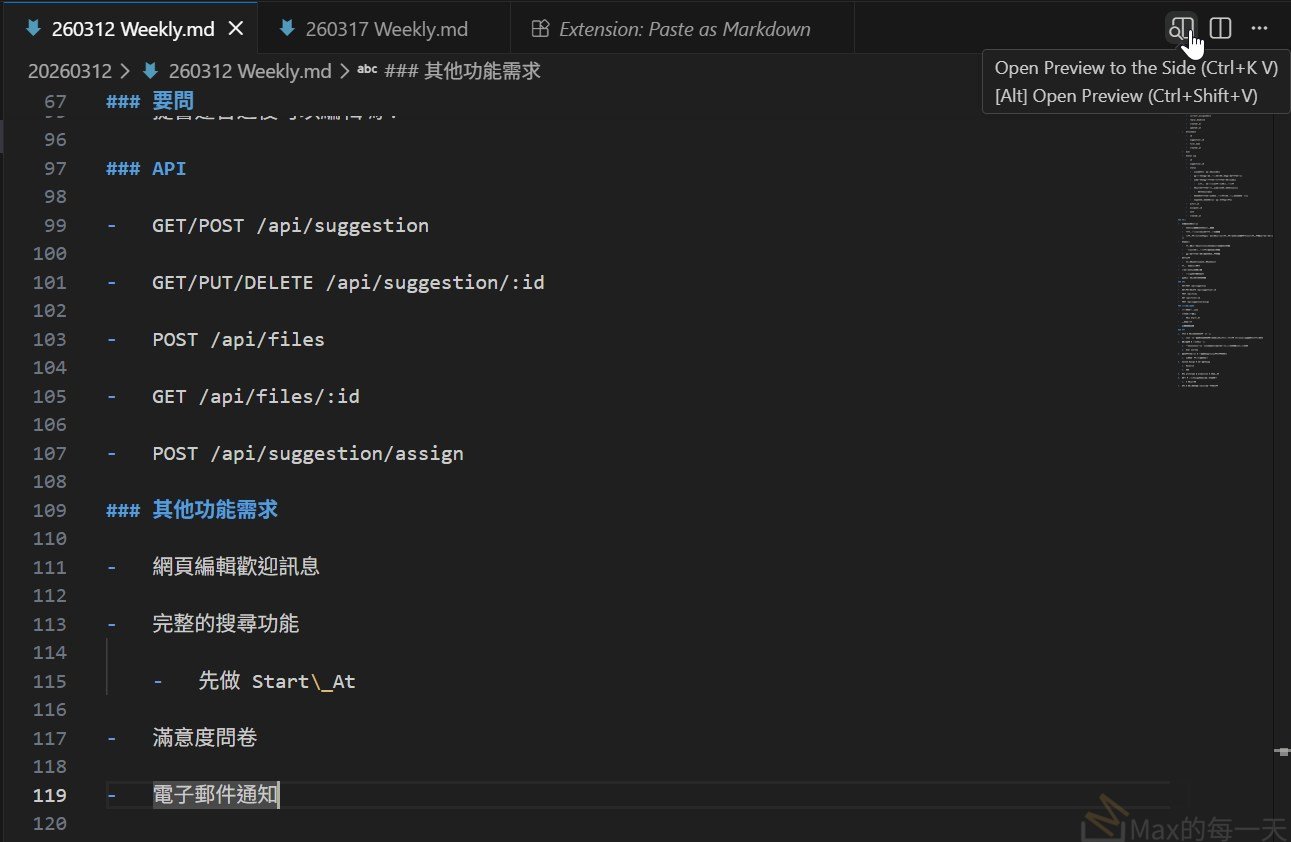Open the Extension: Paste as Markdown tab
The image size is (1291, 842).
(x=684, y=29)
